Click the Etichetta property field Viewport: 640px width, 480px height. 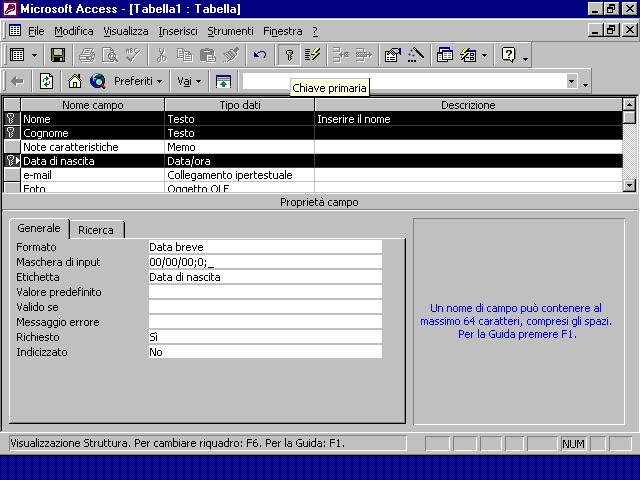point(265,277)
